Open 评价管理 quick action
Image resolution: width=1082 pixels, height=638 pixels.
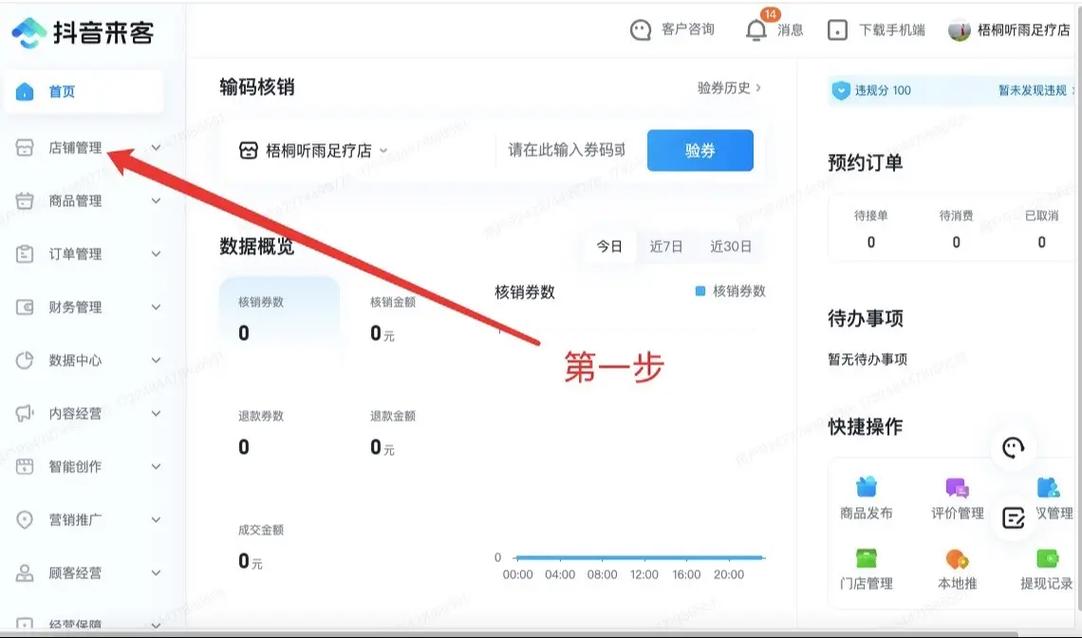tap(957, 498)
